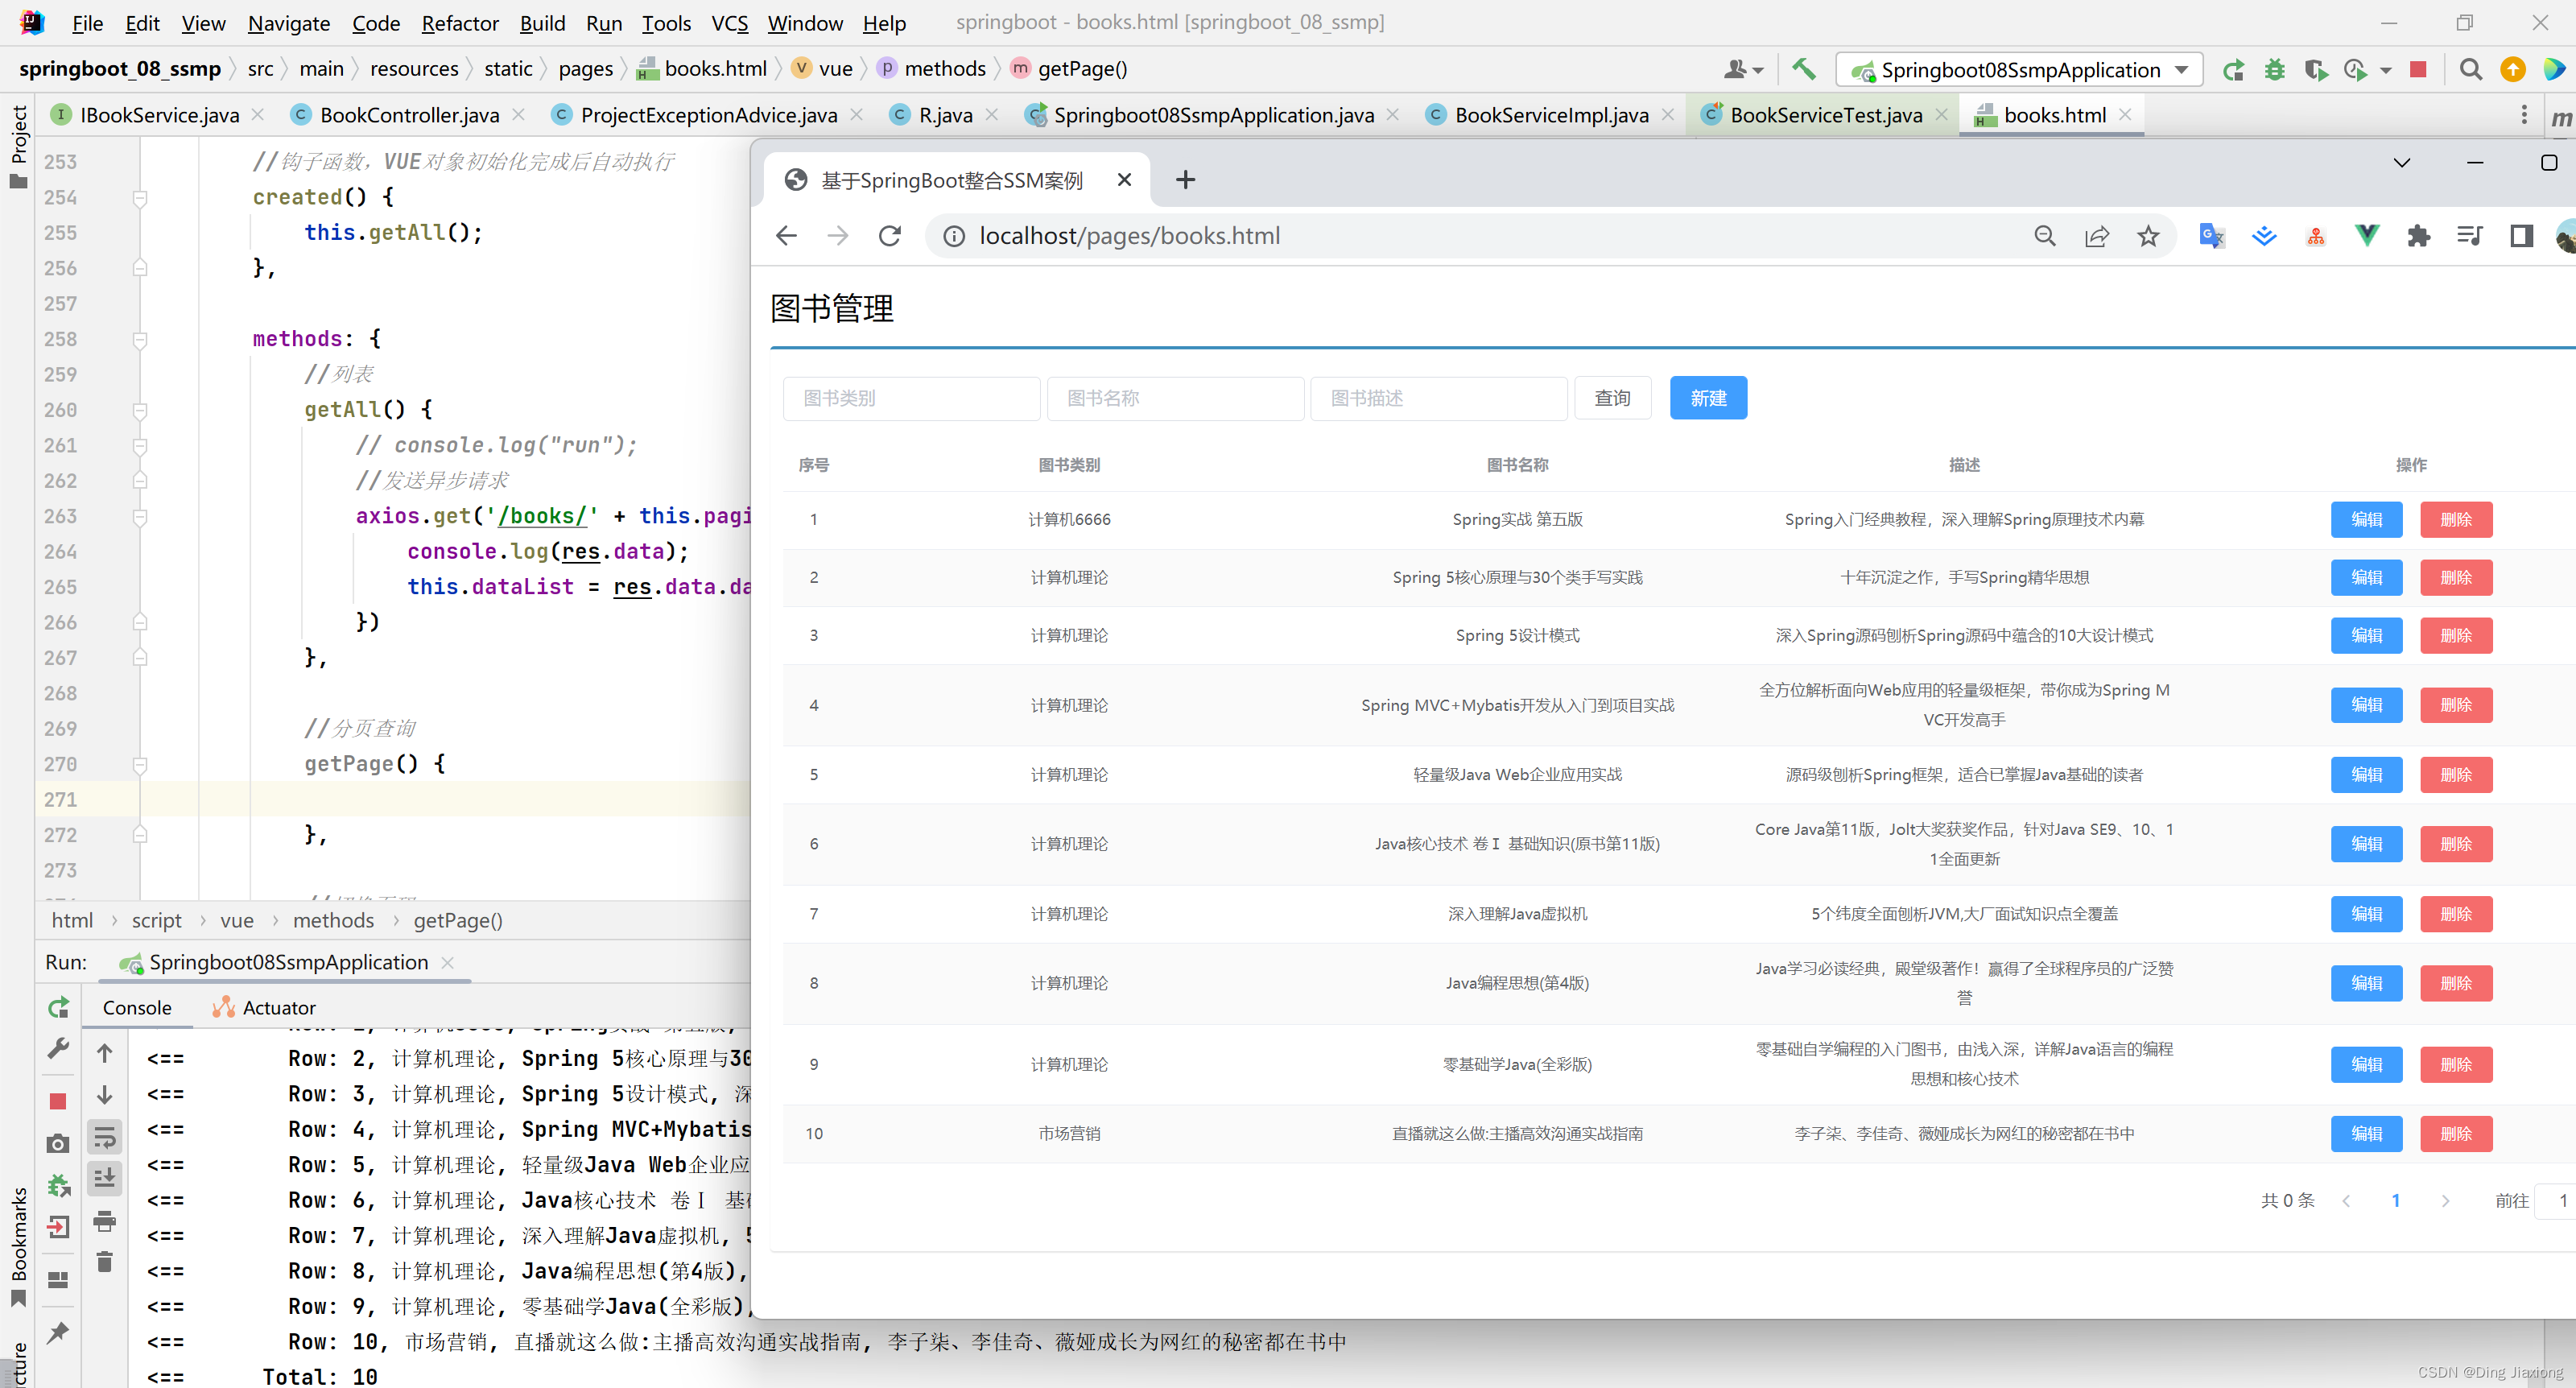Click the 图书名称 input field
The width and height of the screenshot is (2576, 1388).
(1175, 397)
